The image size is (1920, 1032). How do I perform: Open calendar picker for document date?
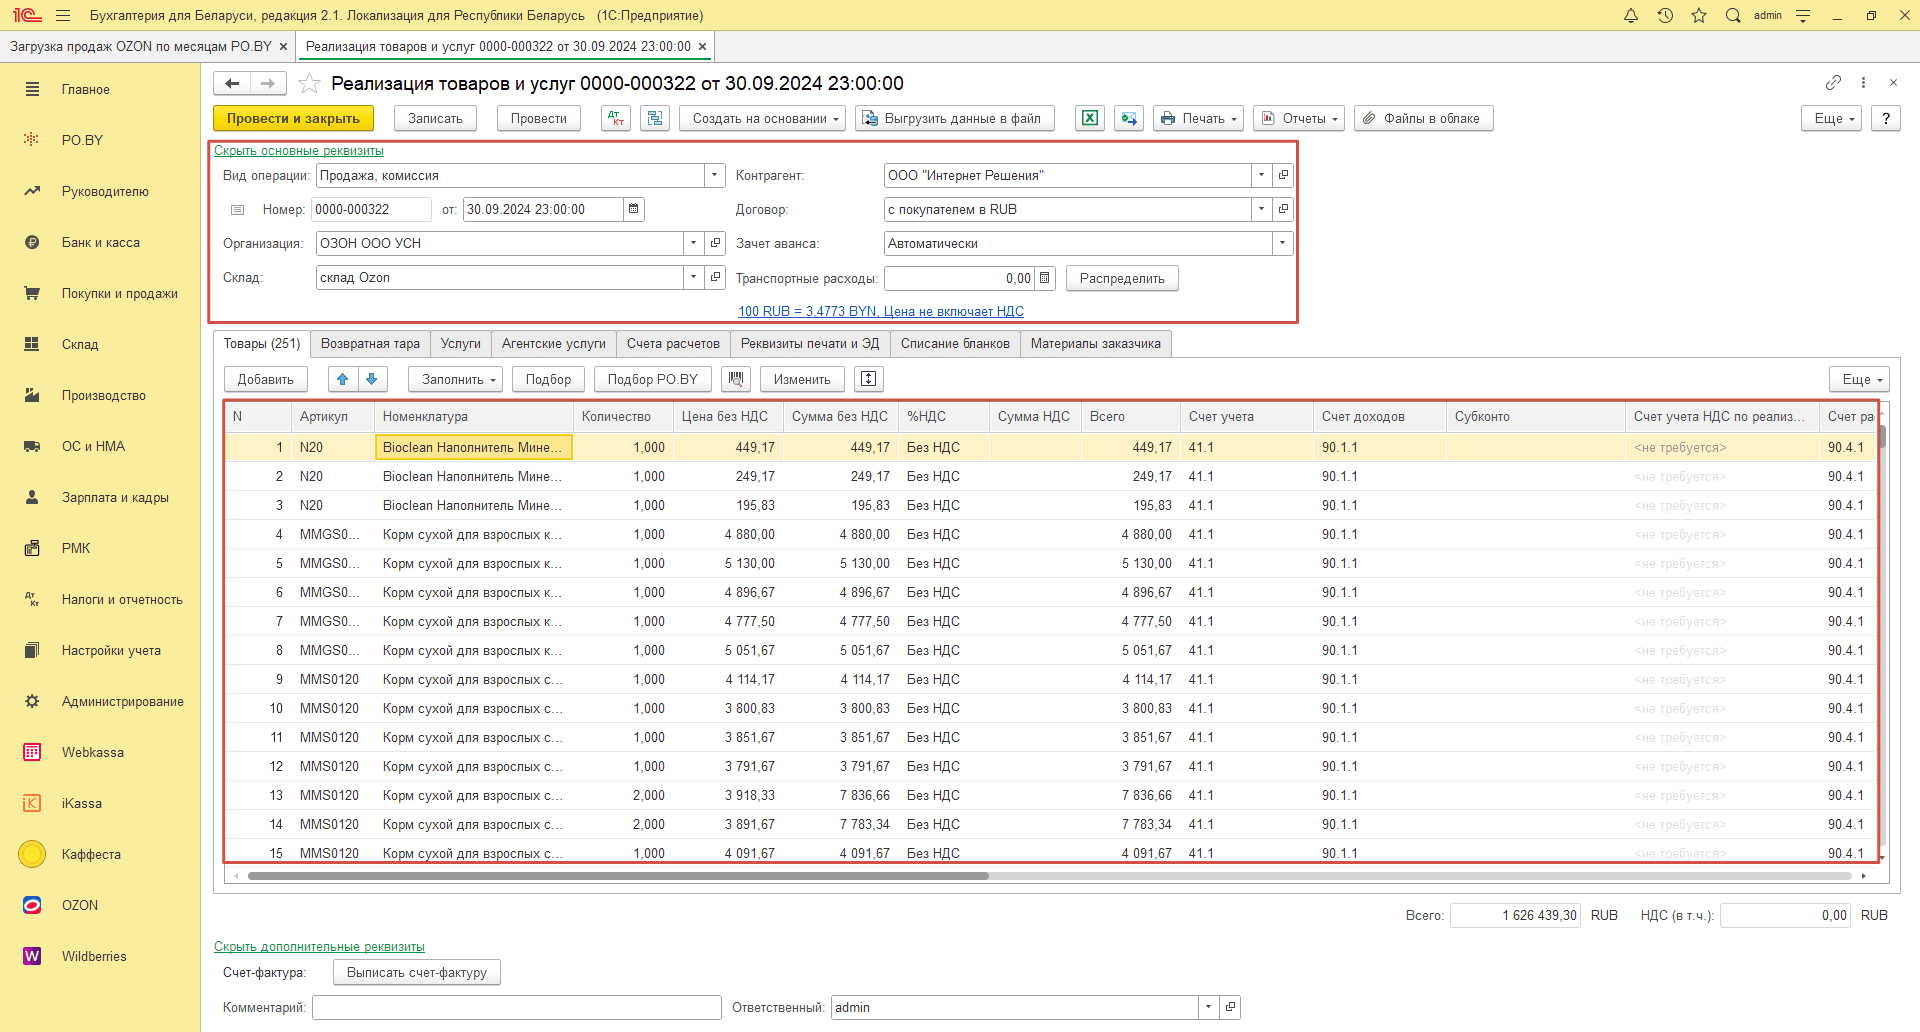tap(633, 209)
